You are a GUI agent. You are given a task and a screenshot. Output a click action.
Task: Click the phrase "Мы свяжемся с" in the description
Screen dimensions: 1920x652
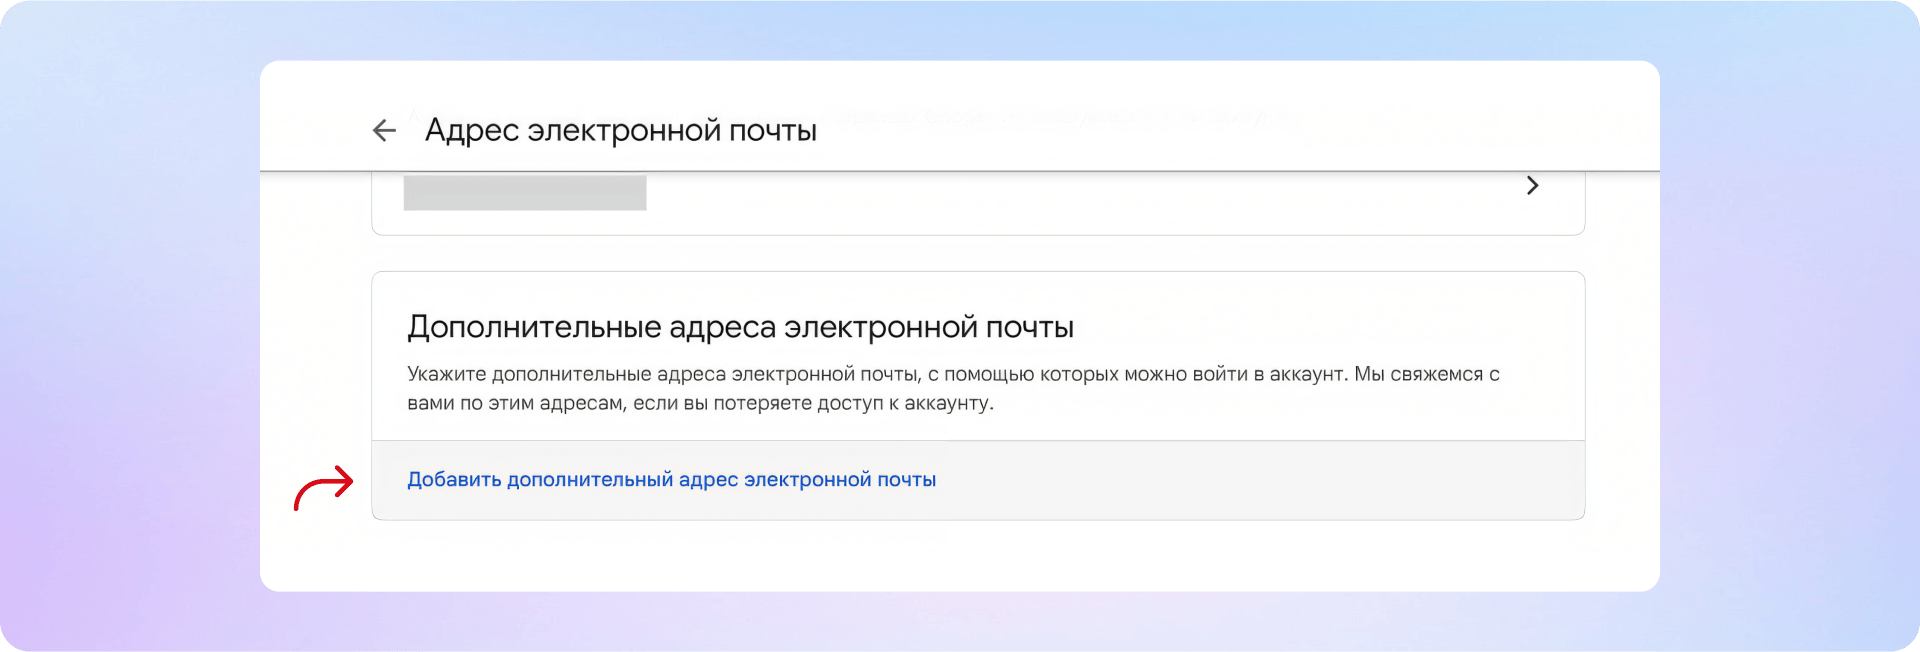tap(1427, 374)
